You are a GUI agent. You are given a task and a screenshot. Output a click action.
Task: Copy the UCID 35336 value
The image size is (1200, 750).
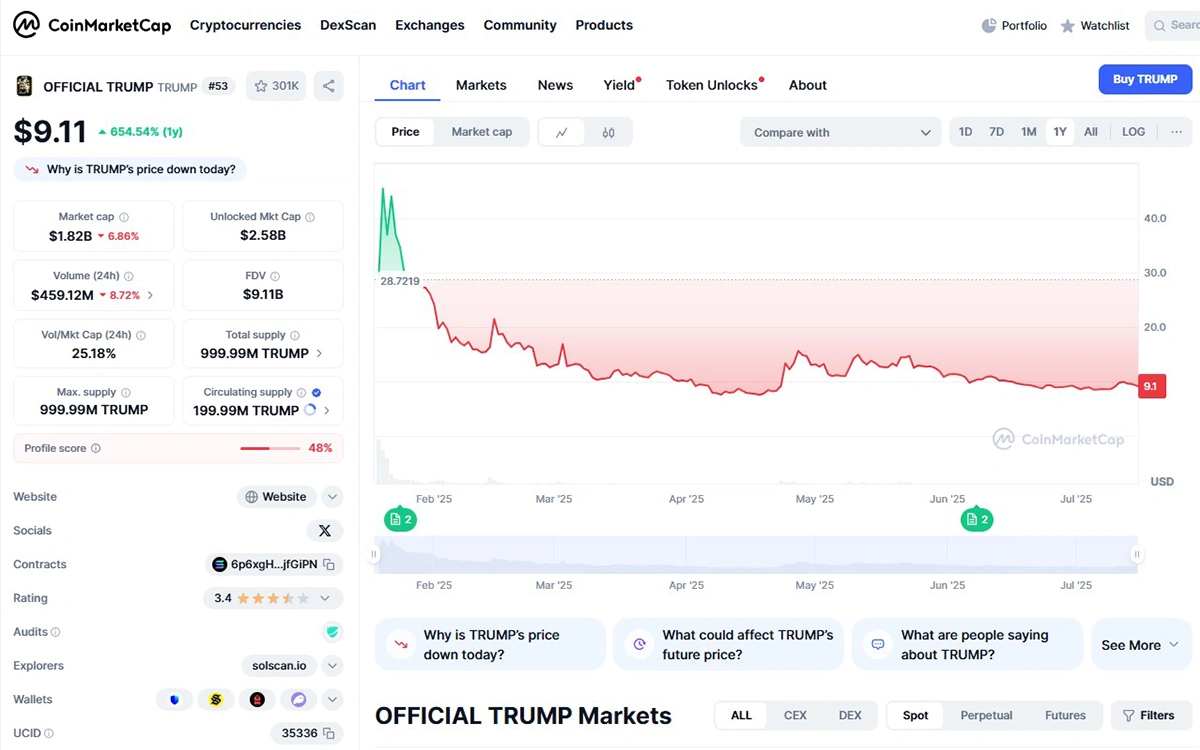329,733
